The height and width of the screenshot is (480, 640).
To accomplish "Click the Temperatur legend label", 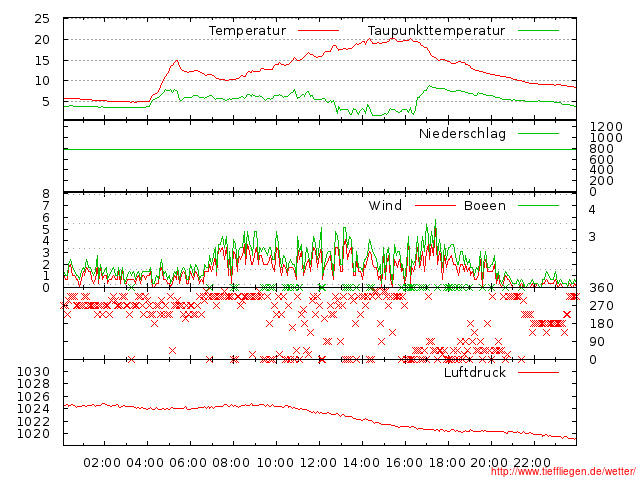I will tap(247, 31).
